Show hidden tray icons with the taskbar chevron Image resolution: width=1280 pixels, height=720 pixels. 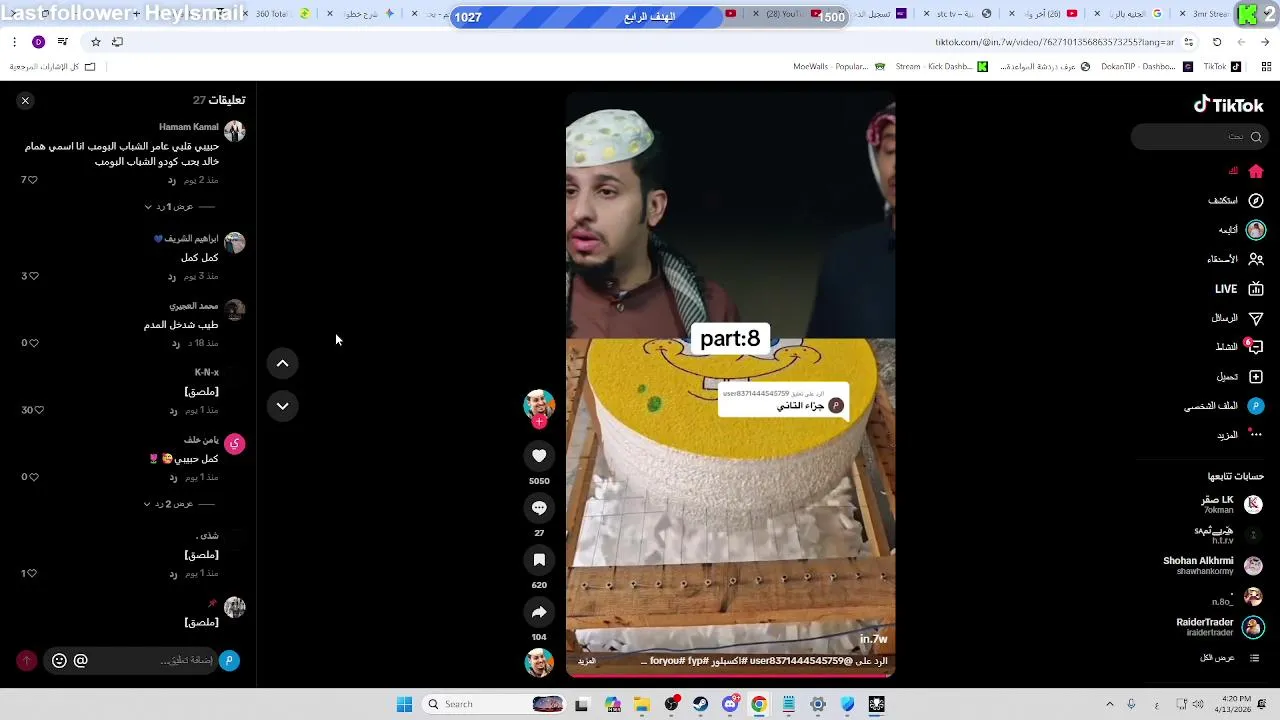pos(1109,704)
